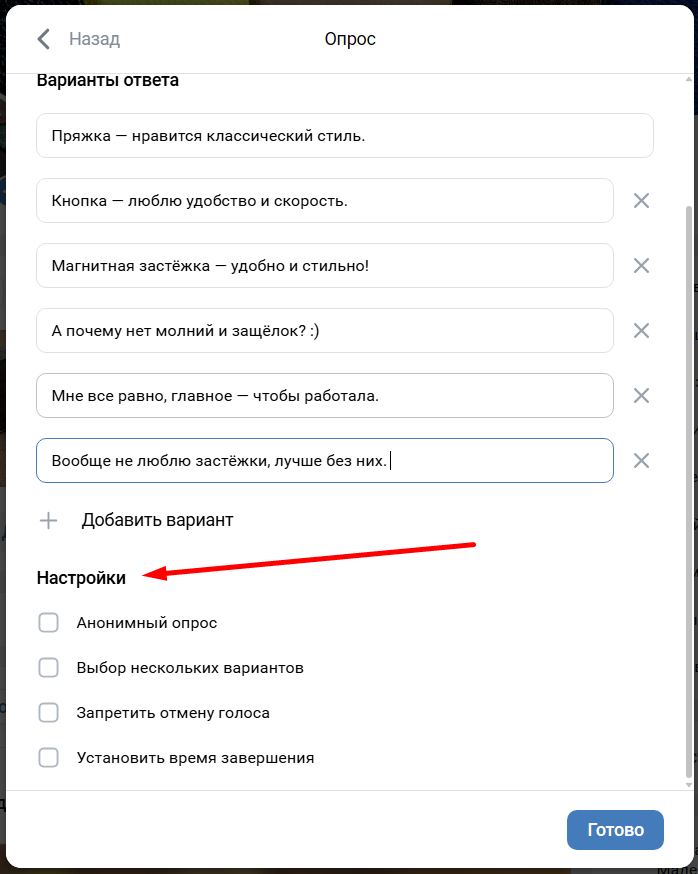Screen dimensions: 698x874
Task: Edit the 'Пряжка' answer field
Action: 344,135
